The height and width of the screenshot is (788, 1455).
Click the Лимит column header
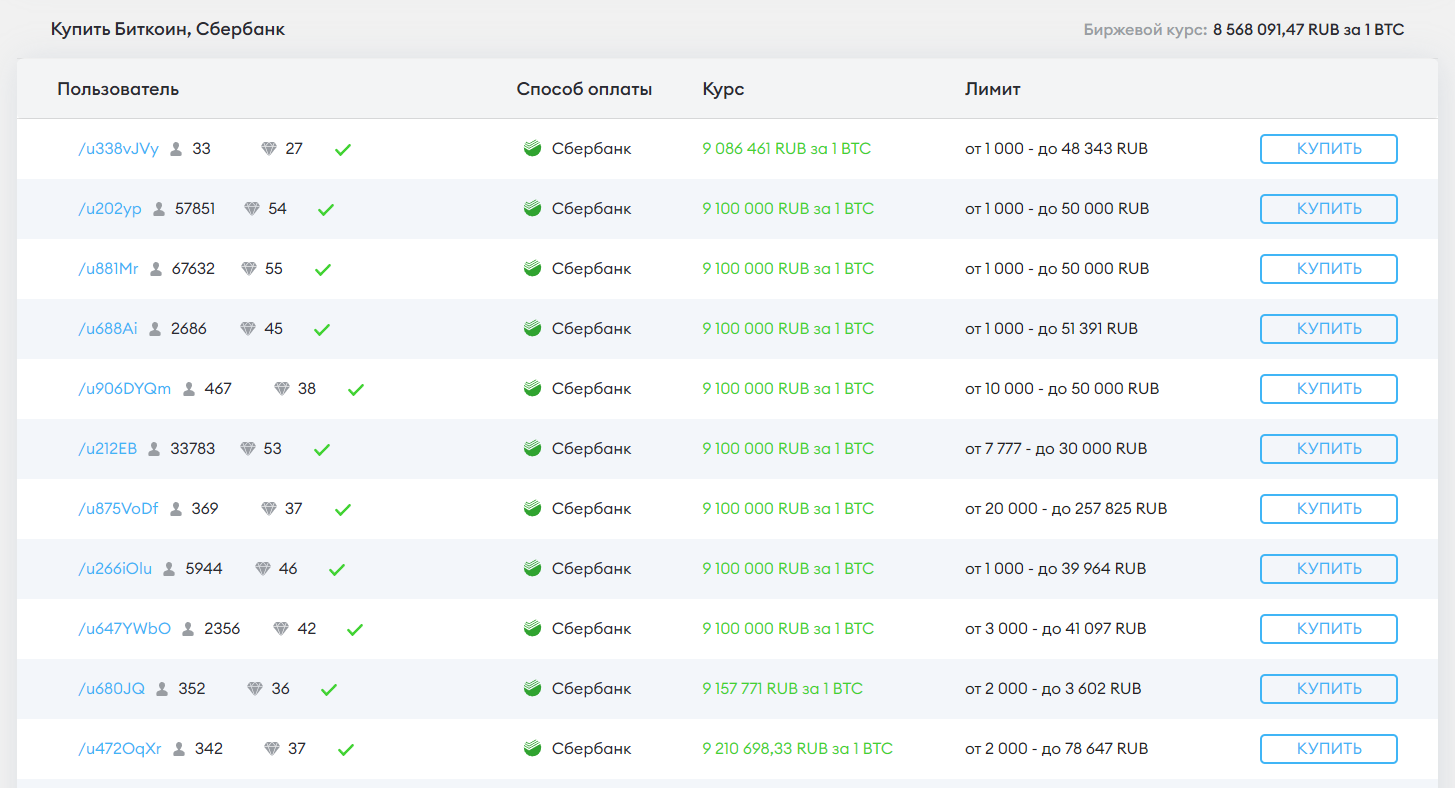[x=992, y=89]
